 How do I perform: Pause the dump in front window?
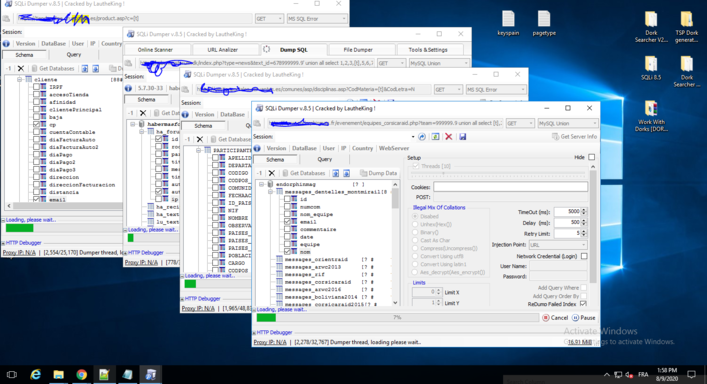(x=583, y=318)
